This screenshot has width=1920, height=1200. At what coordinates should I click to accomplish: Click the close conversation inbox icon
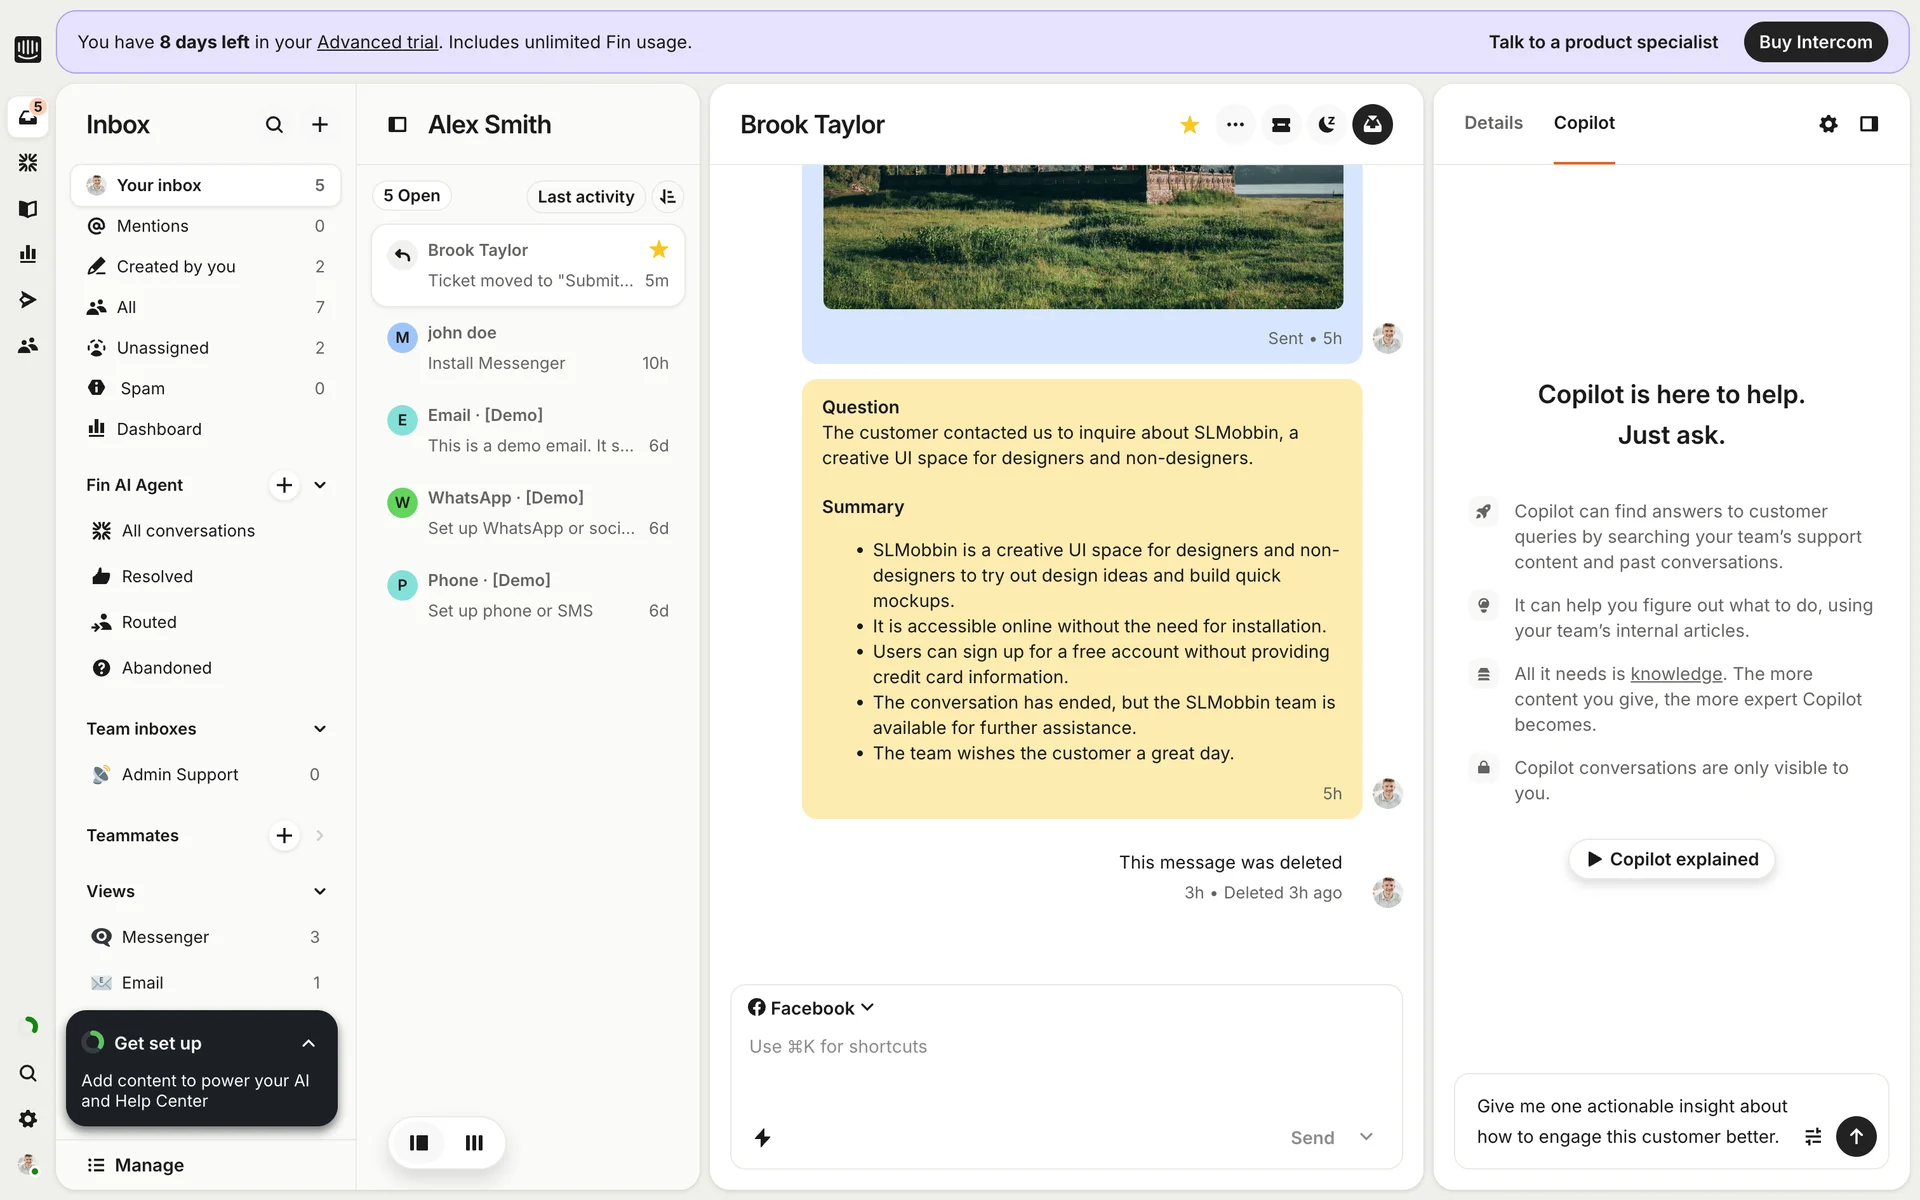click(x=1372, y=125)
